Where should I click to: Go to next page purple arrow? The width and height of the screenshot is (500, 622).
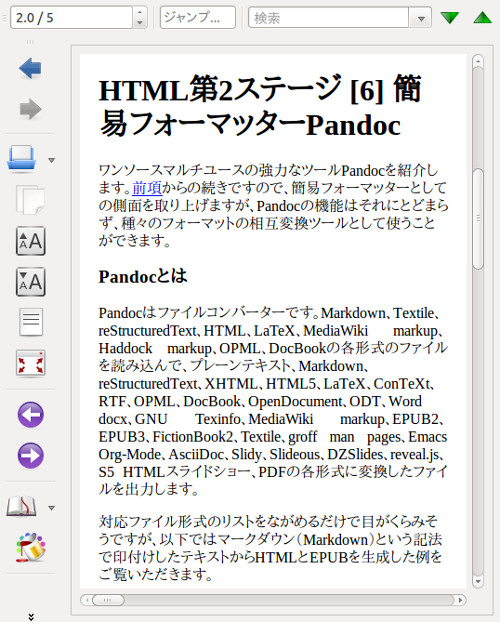pos(31,455)
